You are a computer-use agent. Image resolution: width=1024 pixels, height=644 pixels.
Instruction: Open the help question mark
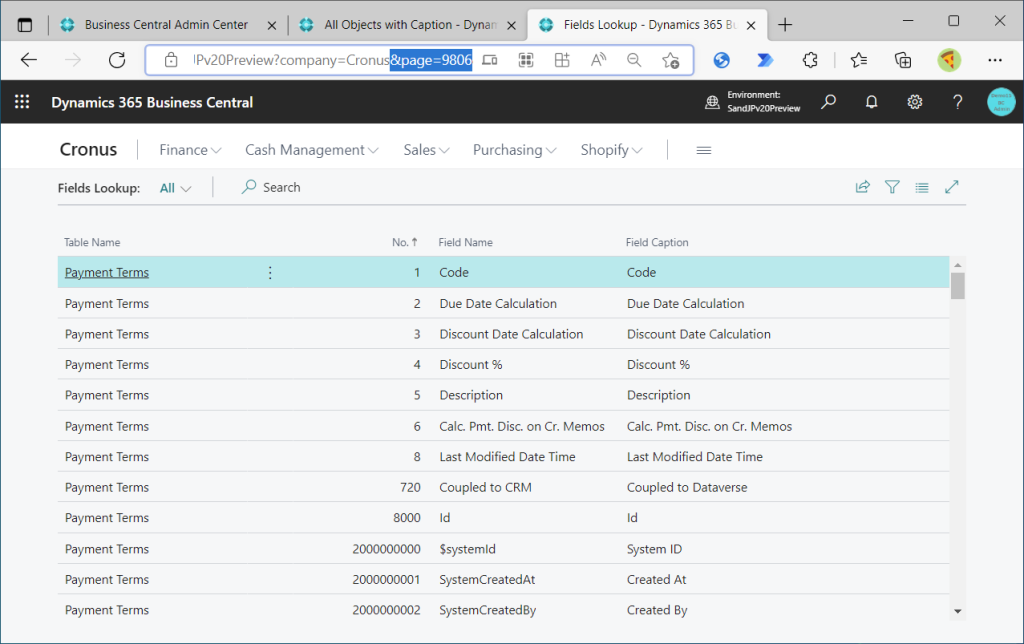click(957, 102)
